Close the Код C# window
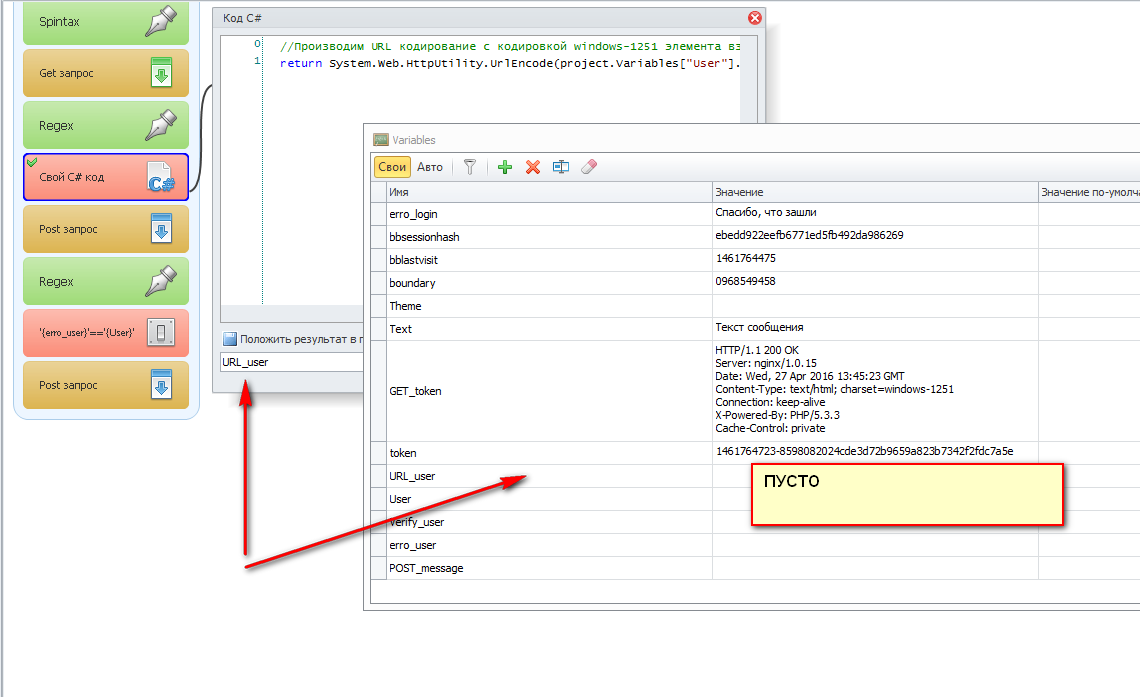The height and width of the screenshot is (697, 1140). [755, 18]
